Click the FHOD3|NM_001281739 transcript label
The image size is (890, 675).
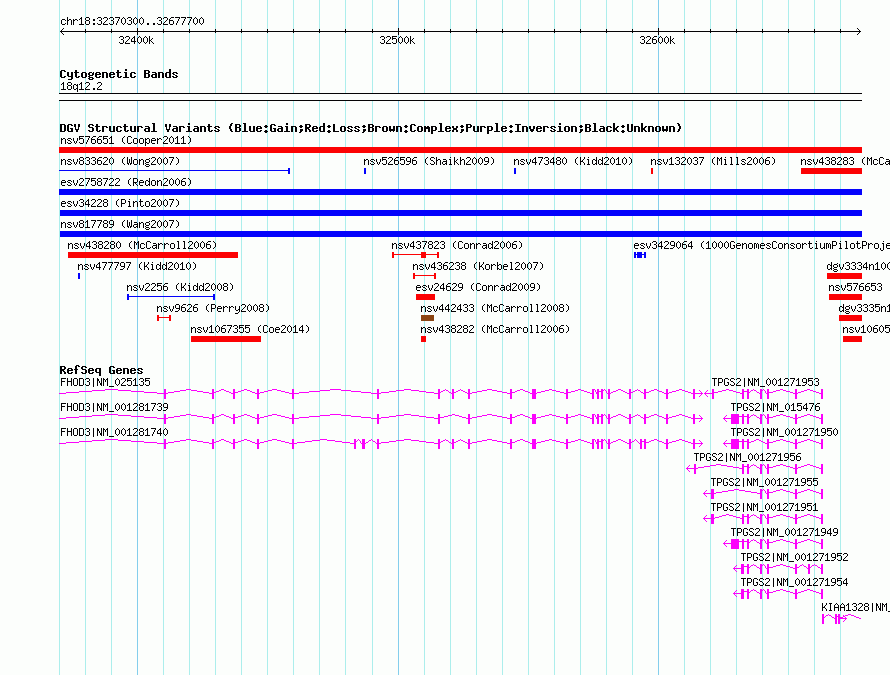(114, 407)
